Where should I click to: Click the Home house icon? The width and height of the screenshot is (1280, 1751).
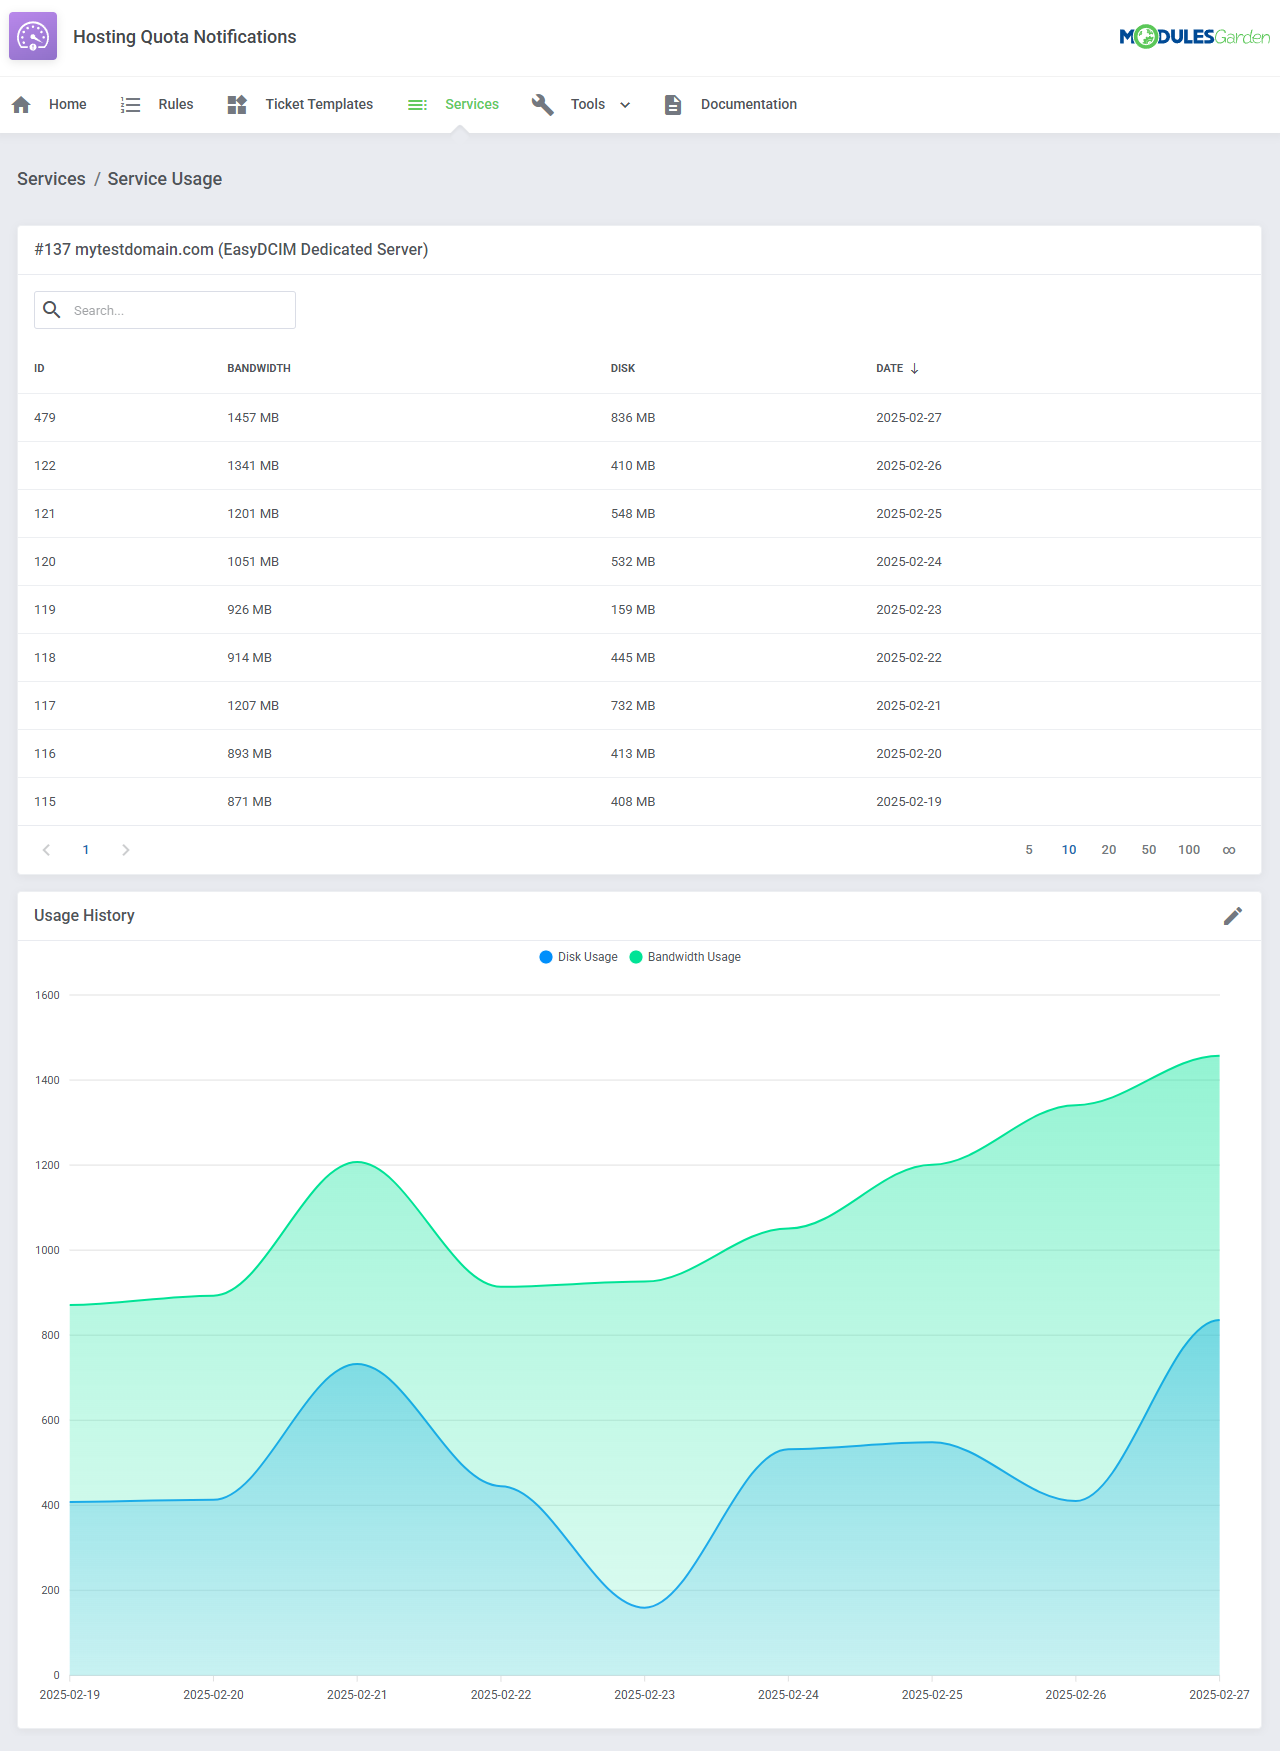[21, 105]
